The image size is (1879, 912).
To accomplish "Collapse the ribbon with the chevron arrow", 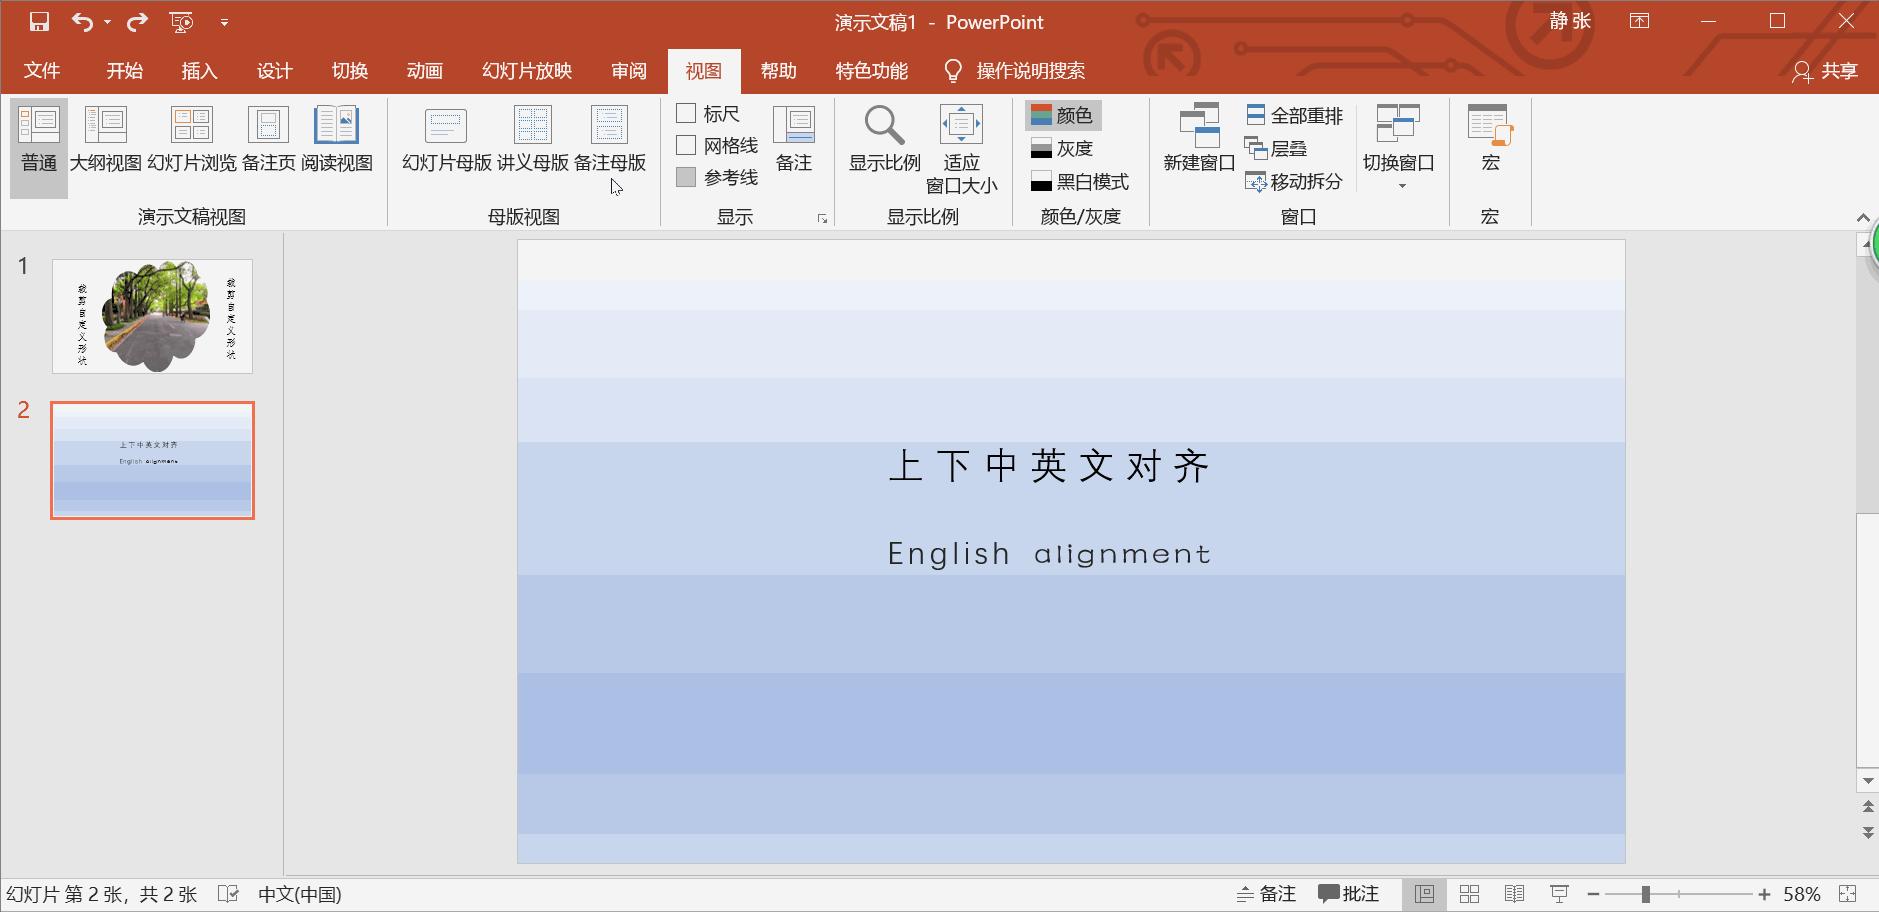I will point(1861,216).
